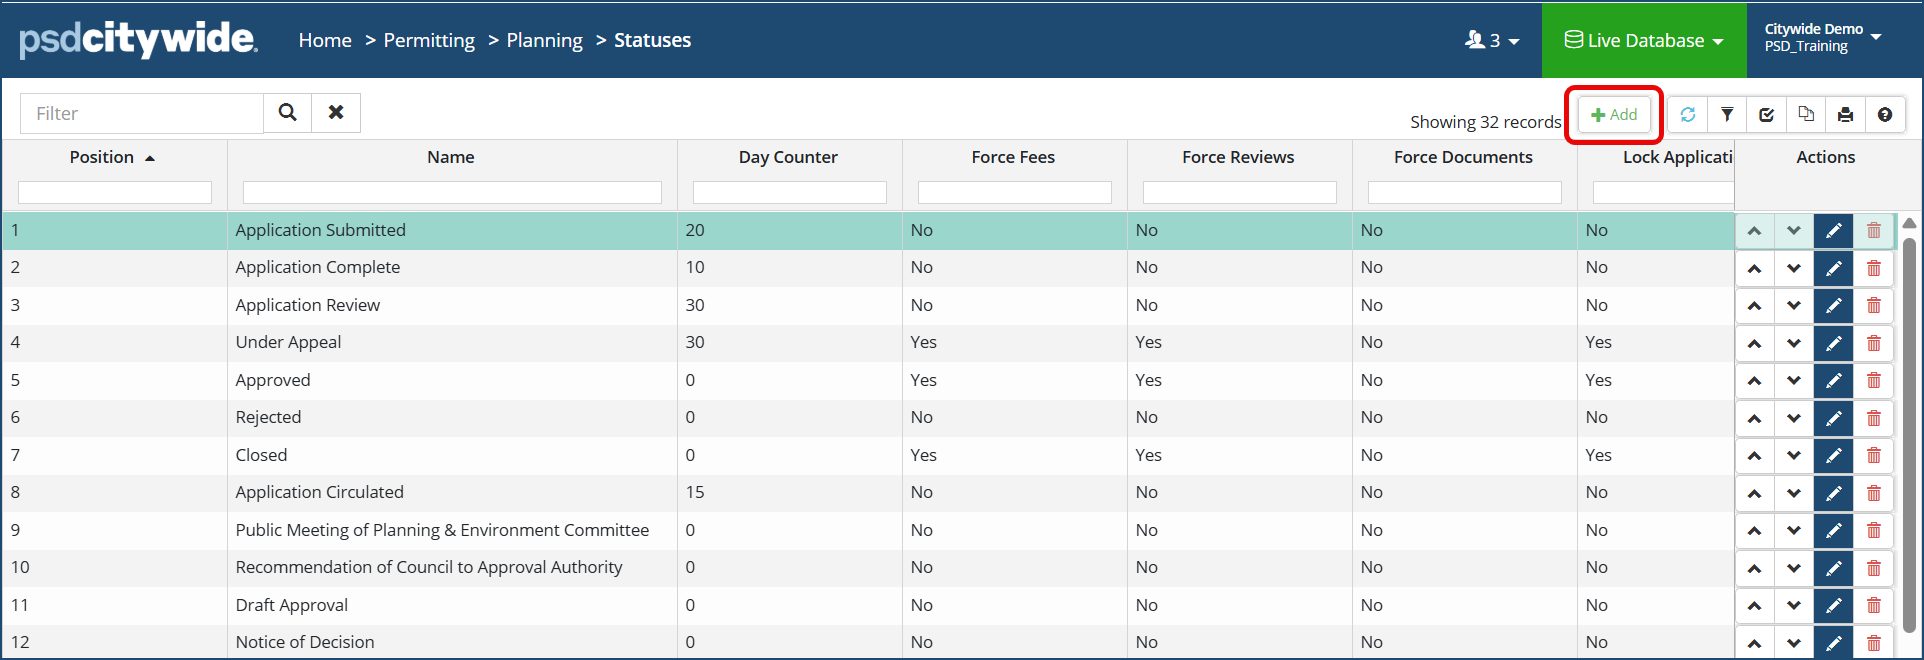Expand the Citywide Demo account menu

1822,38
